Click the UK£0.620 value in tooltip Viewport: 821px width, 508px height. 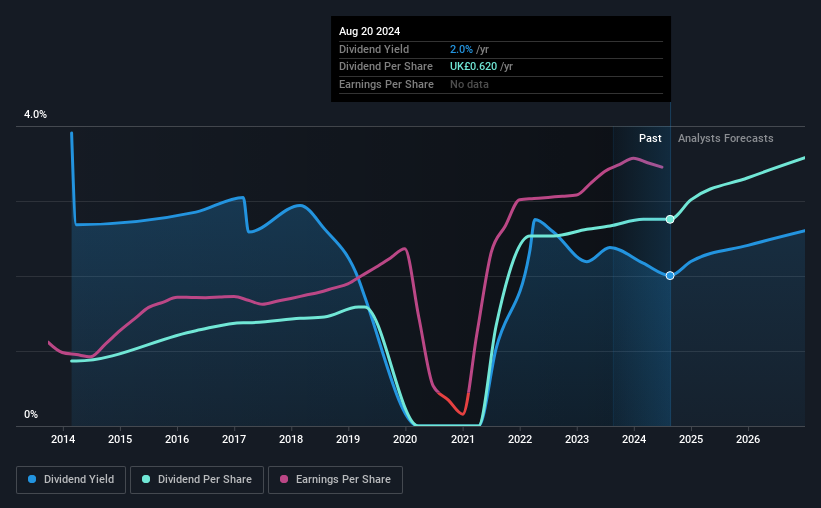coord(473,67)
